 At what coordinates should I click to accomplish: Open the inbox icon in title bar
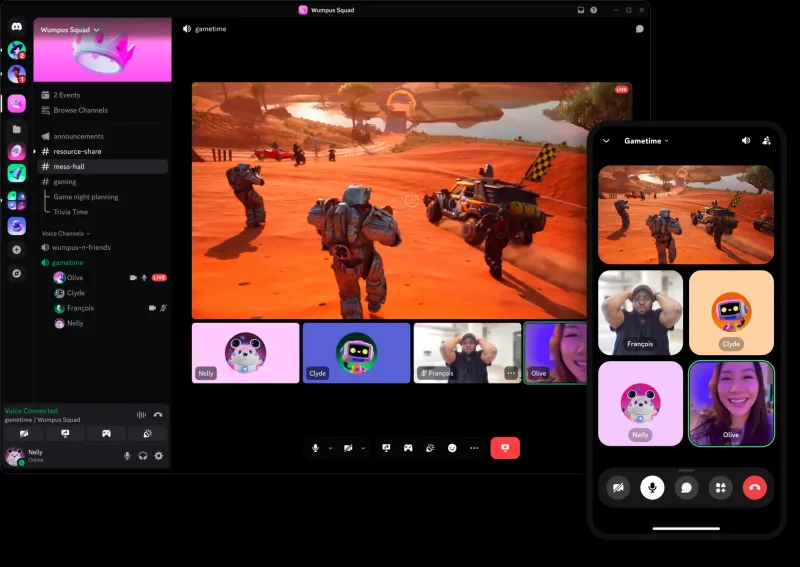click(581, 10)
